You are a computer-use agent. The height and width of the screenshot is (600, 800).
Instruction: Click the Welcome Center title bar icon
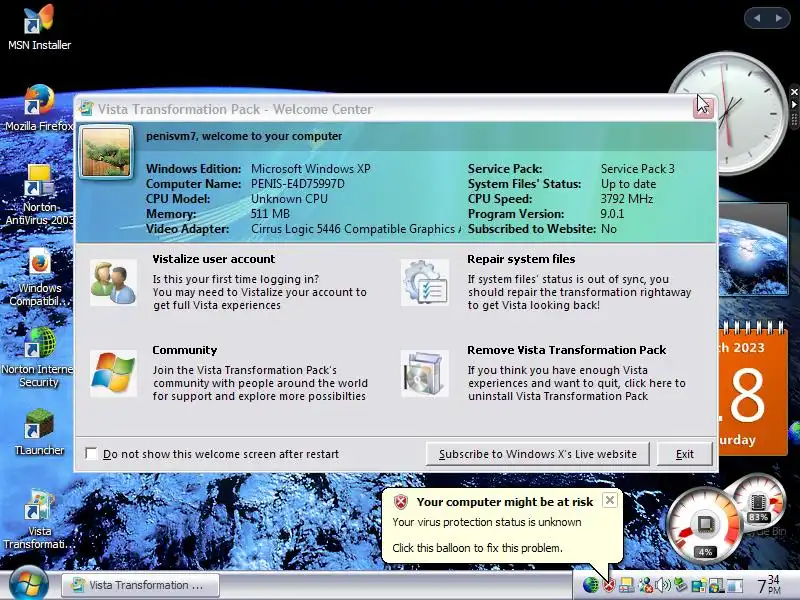point(86,108)
